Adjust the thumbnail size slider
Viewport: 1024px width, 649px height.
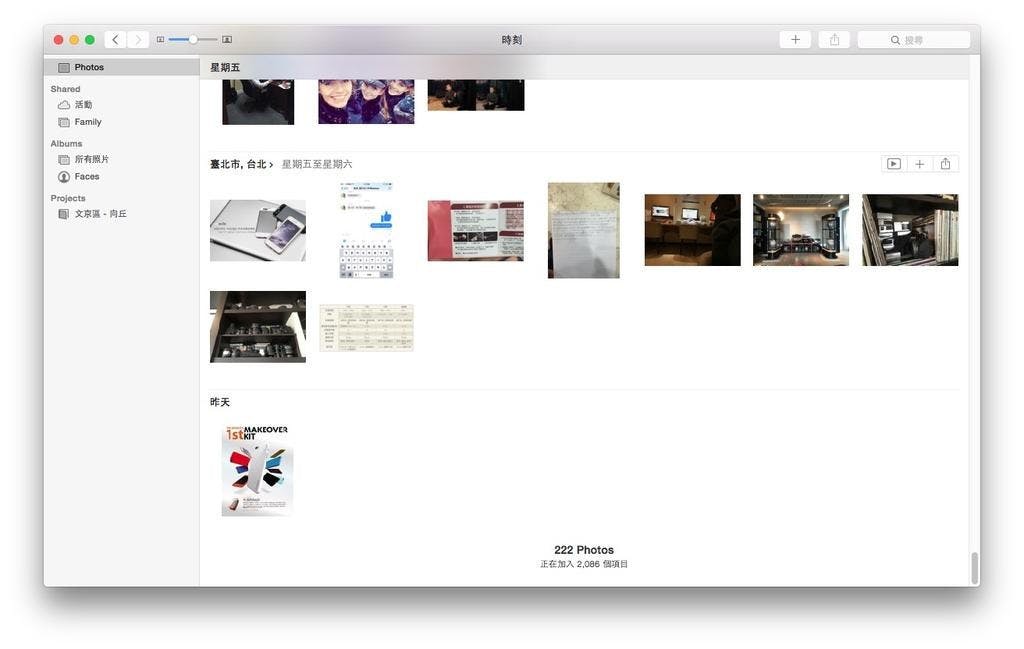click(x=193, y=40)
